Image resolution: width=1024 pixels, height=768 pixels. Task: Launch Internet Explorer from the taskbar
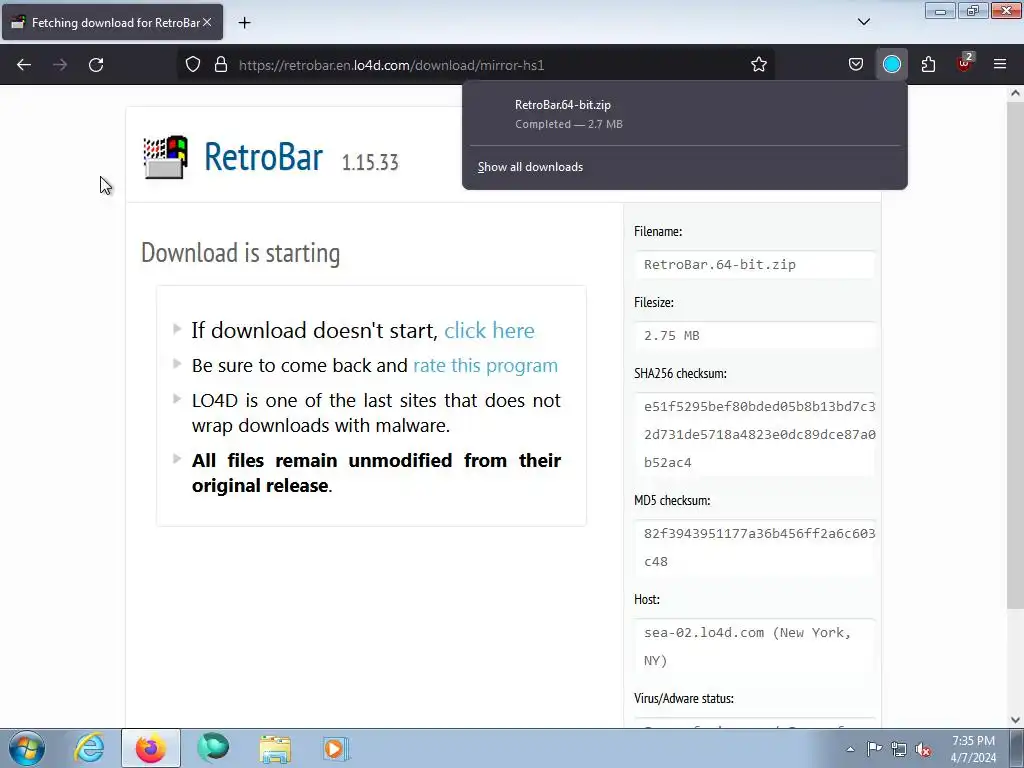click(x=89, y=748)
